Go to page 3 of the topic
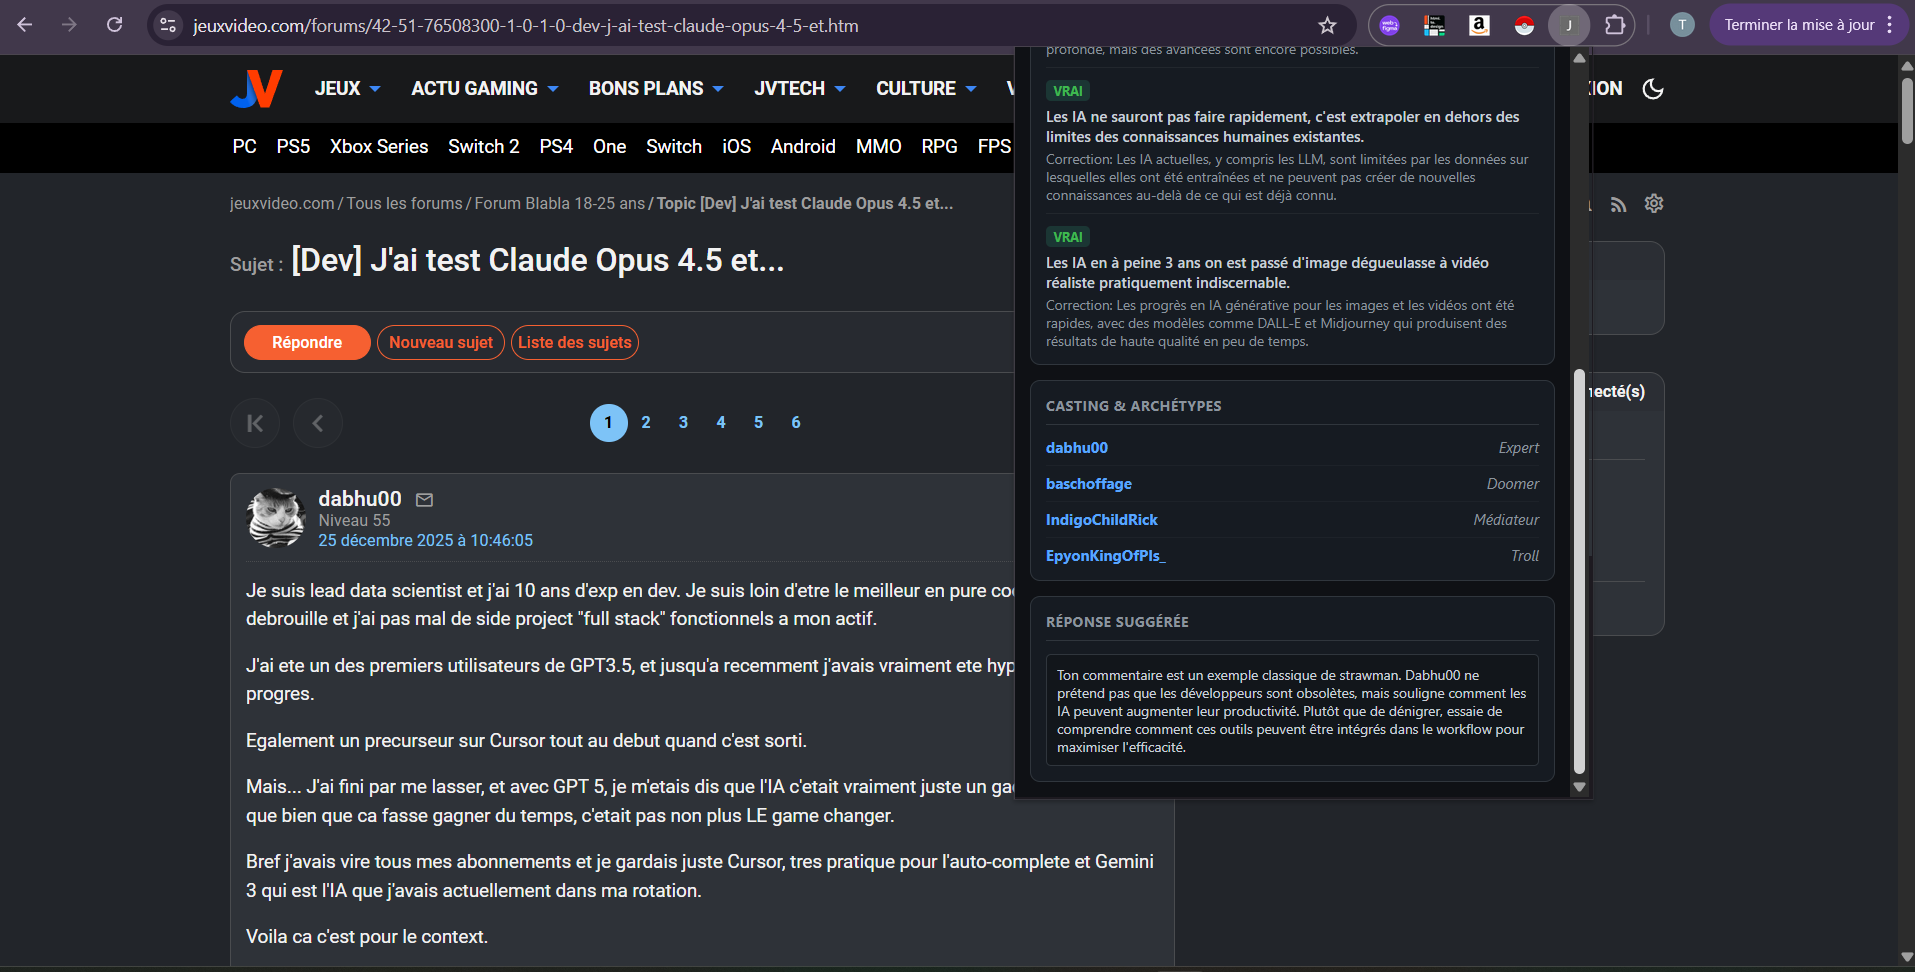 (x=683, y=423)
